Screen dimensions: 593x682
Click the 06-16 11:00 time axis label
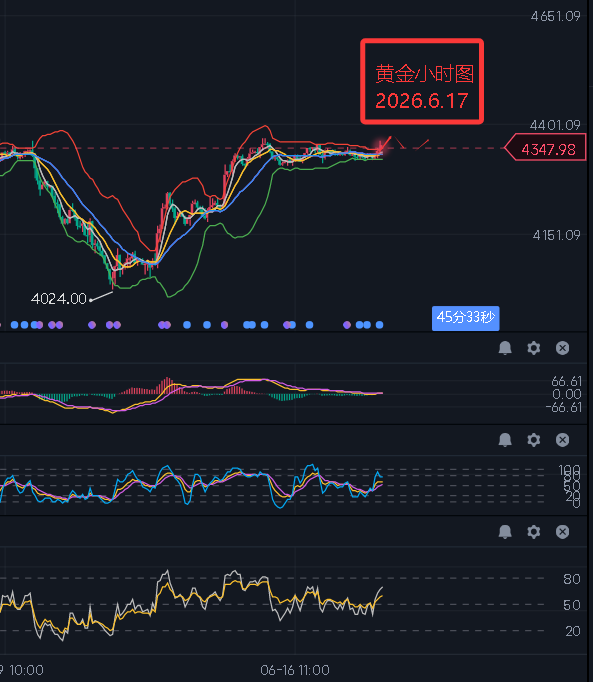[295, 670]
